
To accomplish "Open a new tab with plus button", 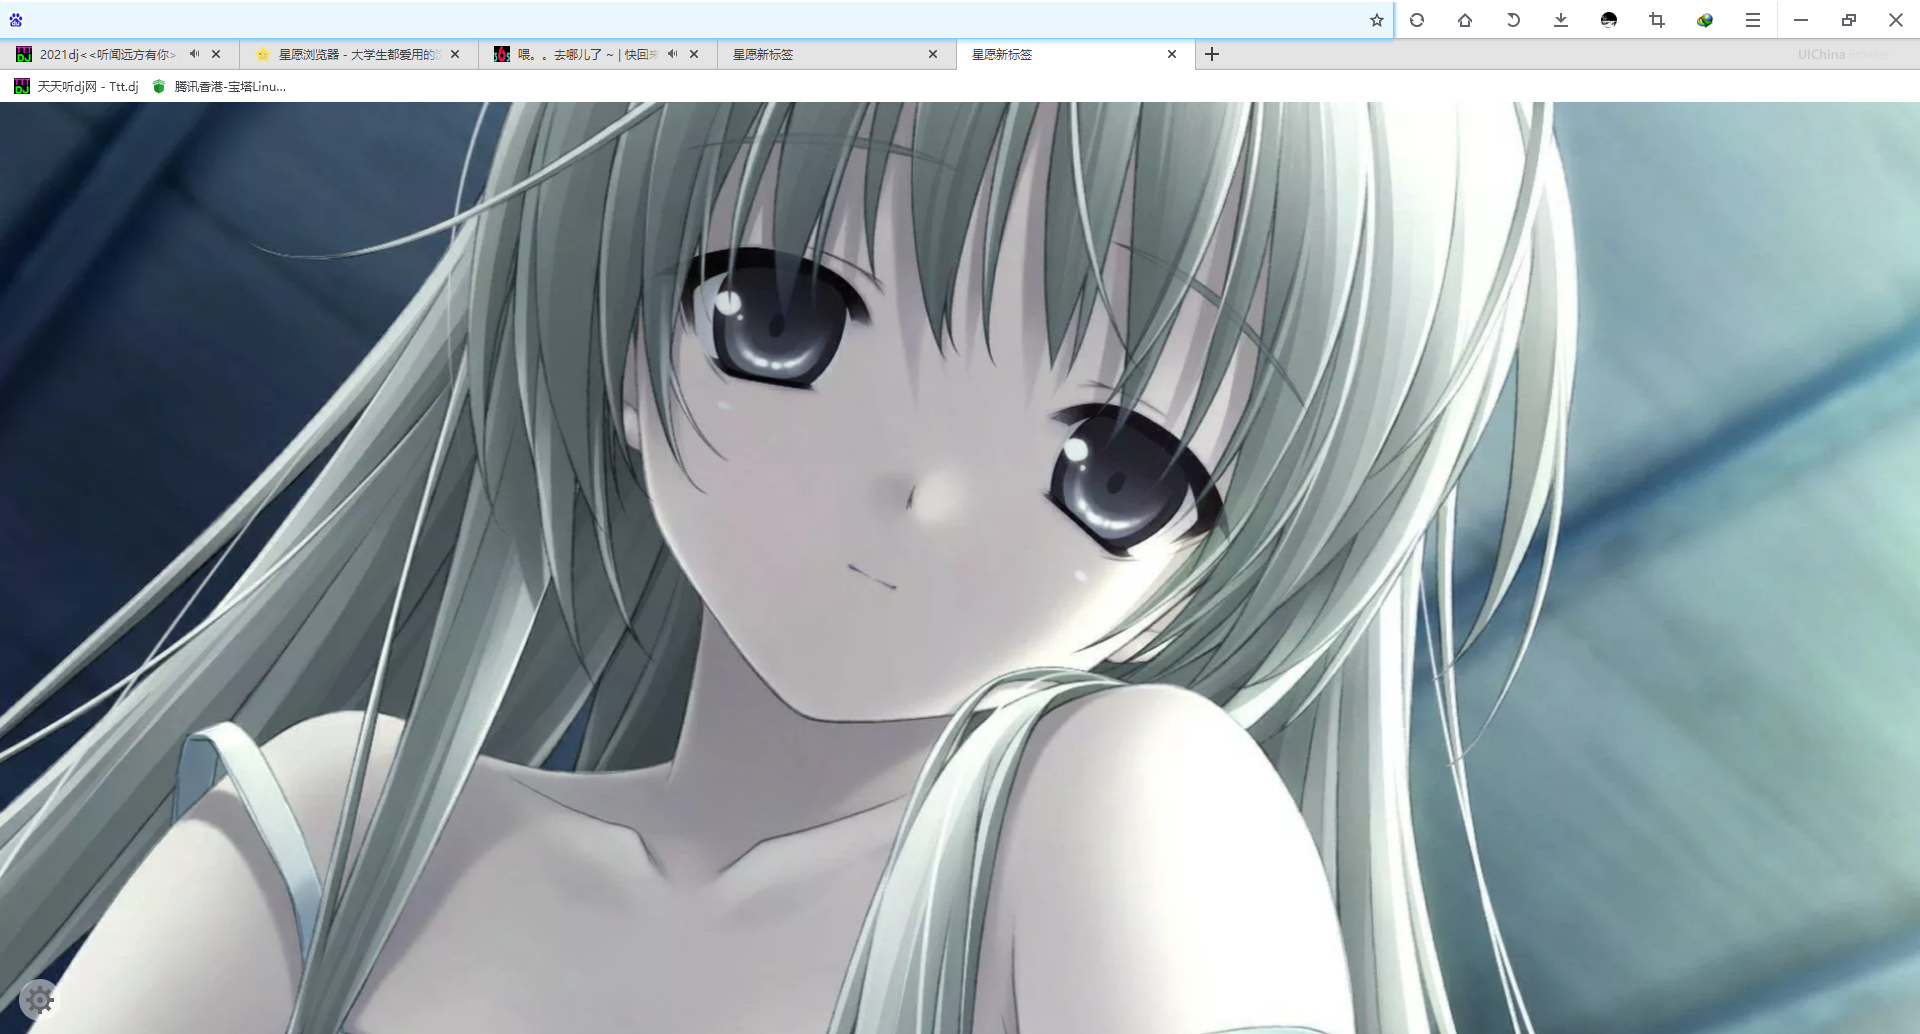I will pyautogui.click(x=1212, y=54).
